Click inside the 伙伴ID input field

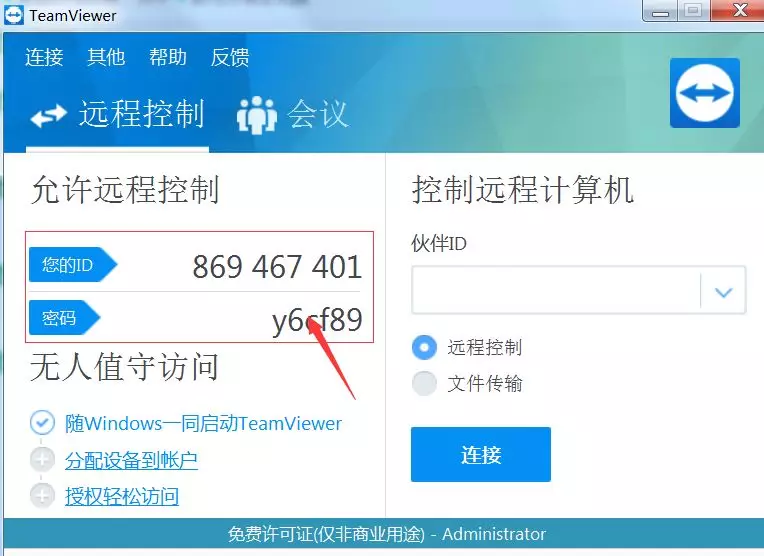[x=556, y=290]
